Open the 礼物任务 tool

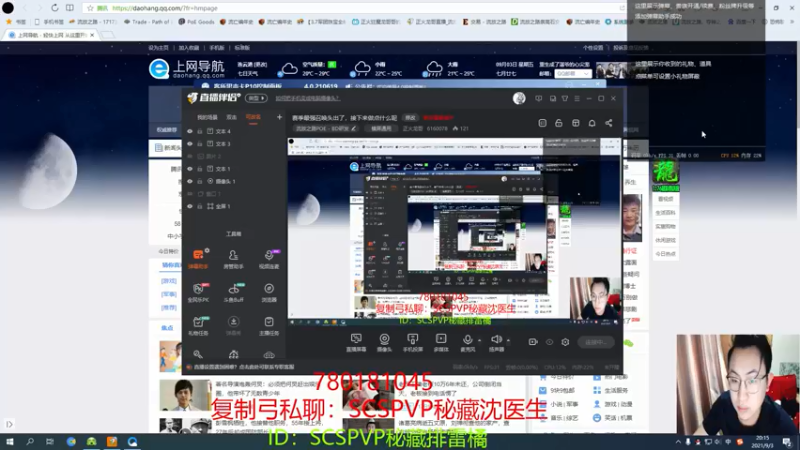198,326
